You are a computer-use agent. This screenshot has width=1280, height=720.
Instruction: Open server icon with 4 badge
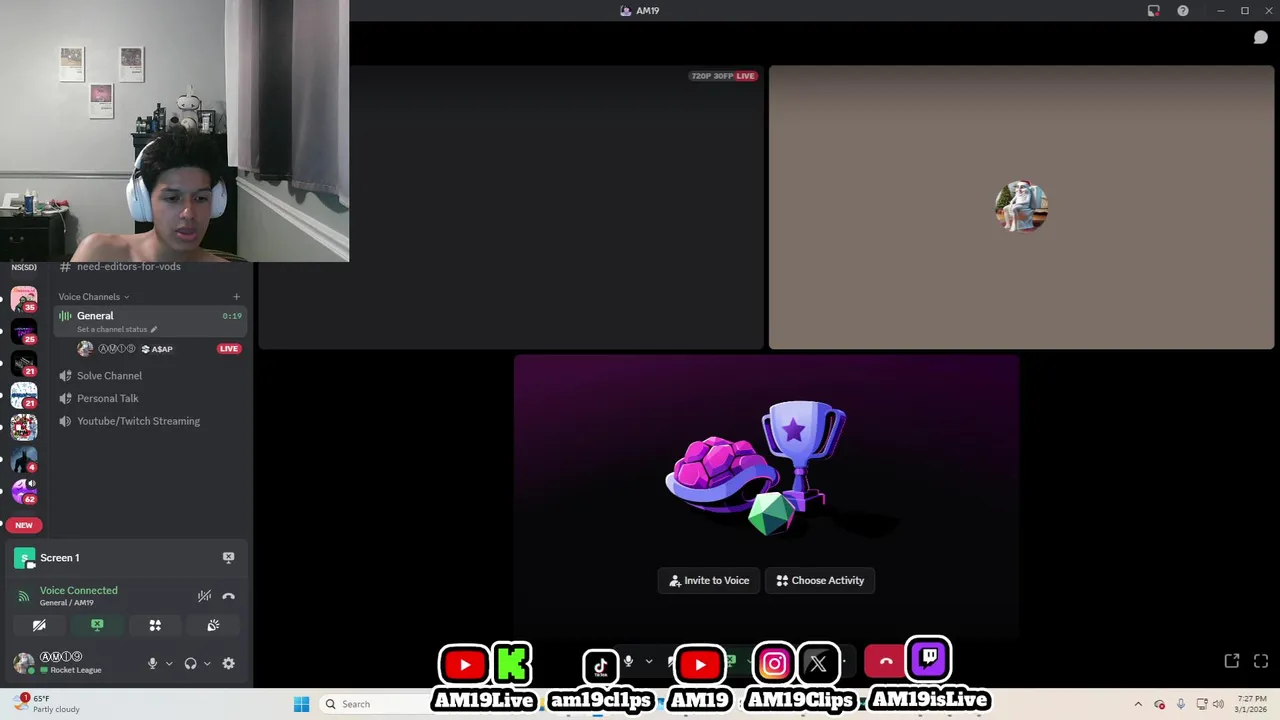point(24,459)
